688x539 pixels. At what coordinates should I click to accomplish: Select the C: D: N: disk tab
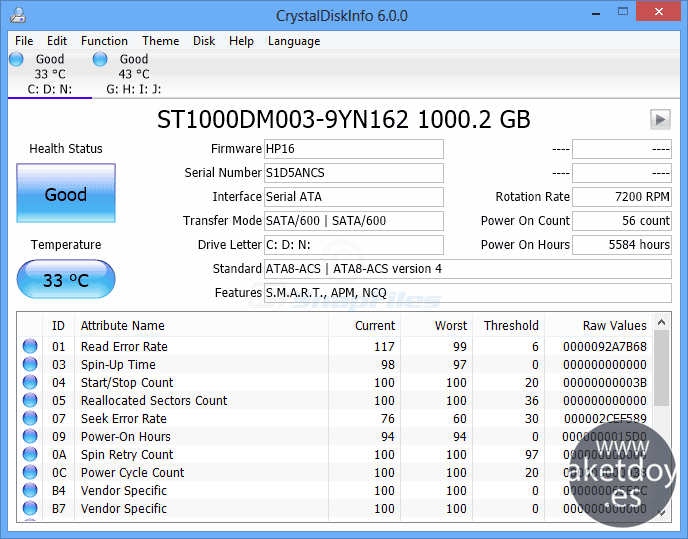(50, 74)
